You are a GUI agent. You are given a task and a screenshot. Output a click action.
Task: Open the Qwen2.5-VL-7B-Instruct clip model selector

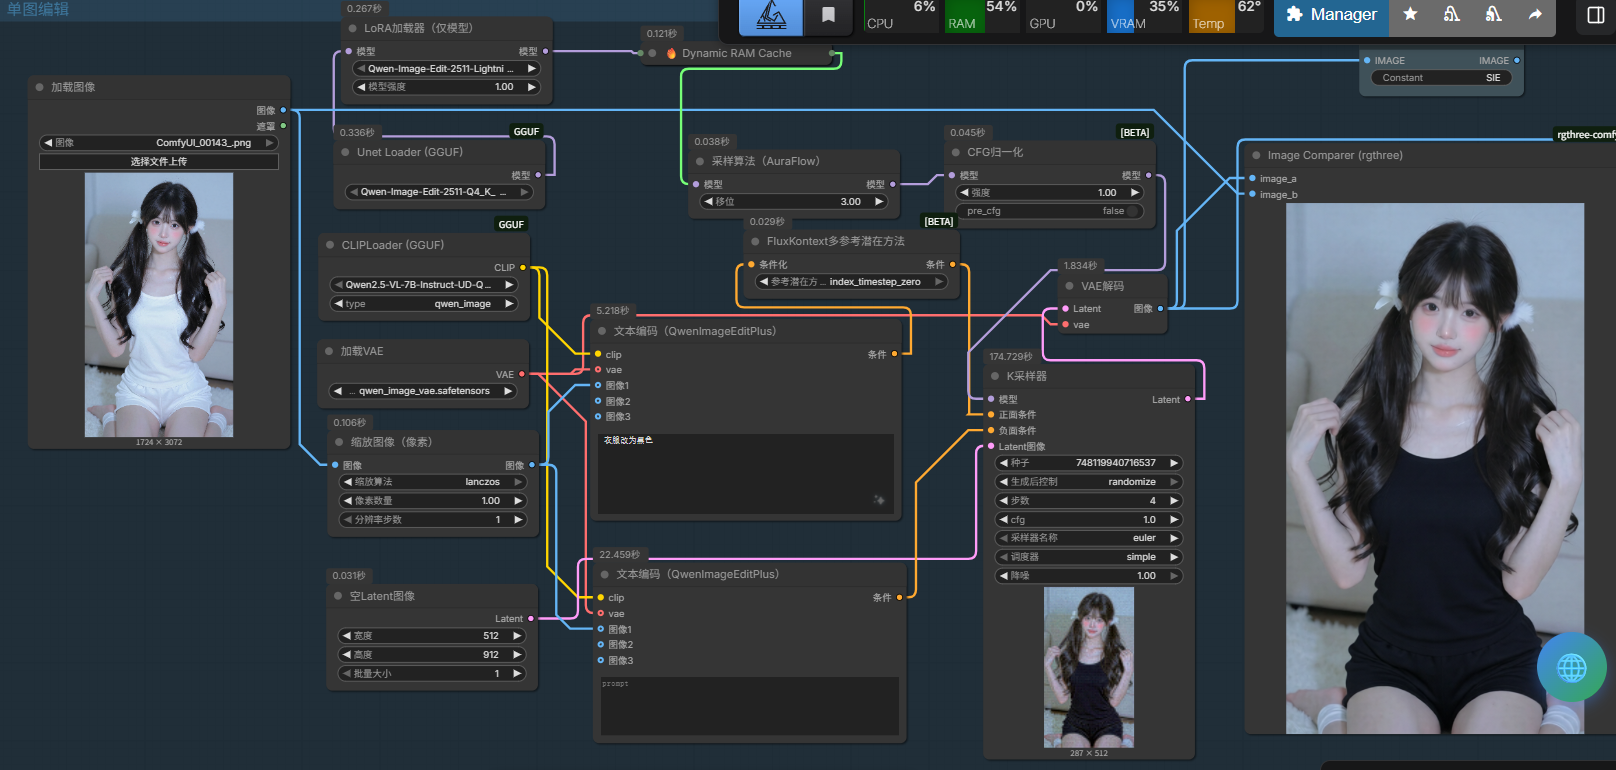(x=424, y=285)
